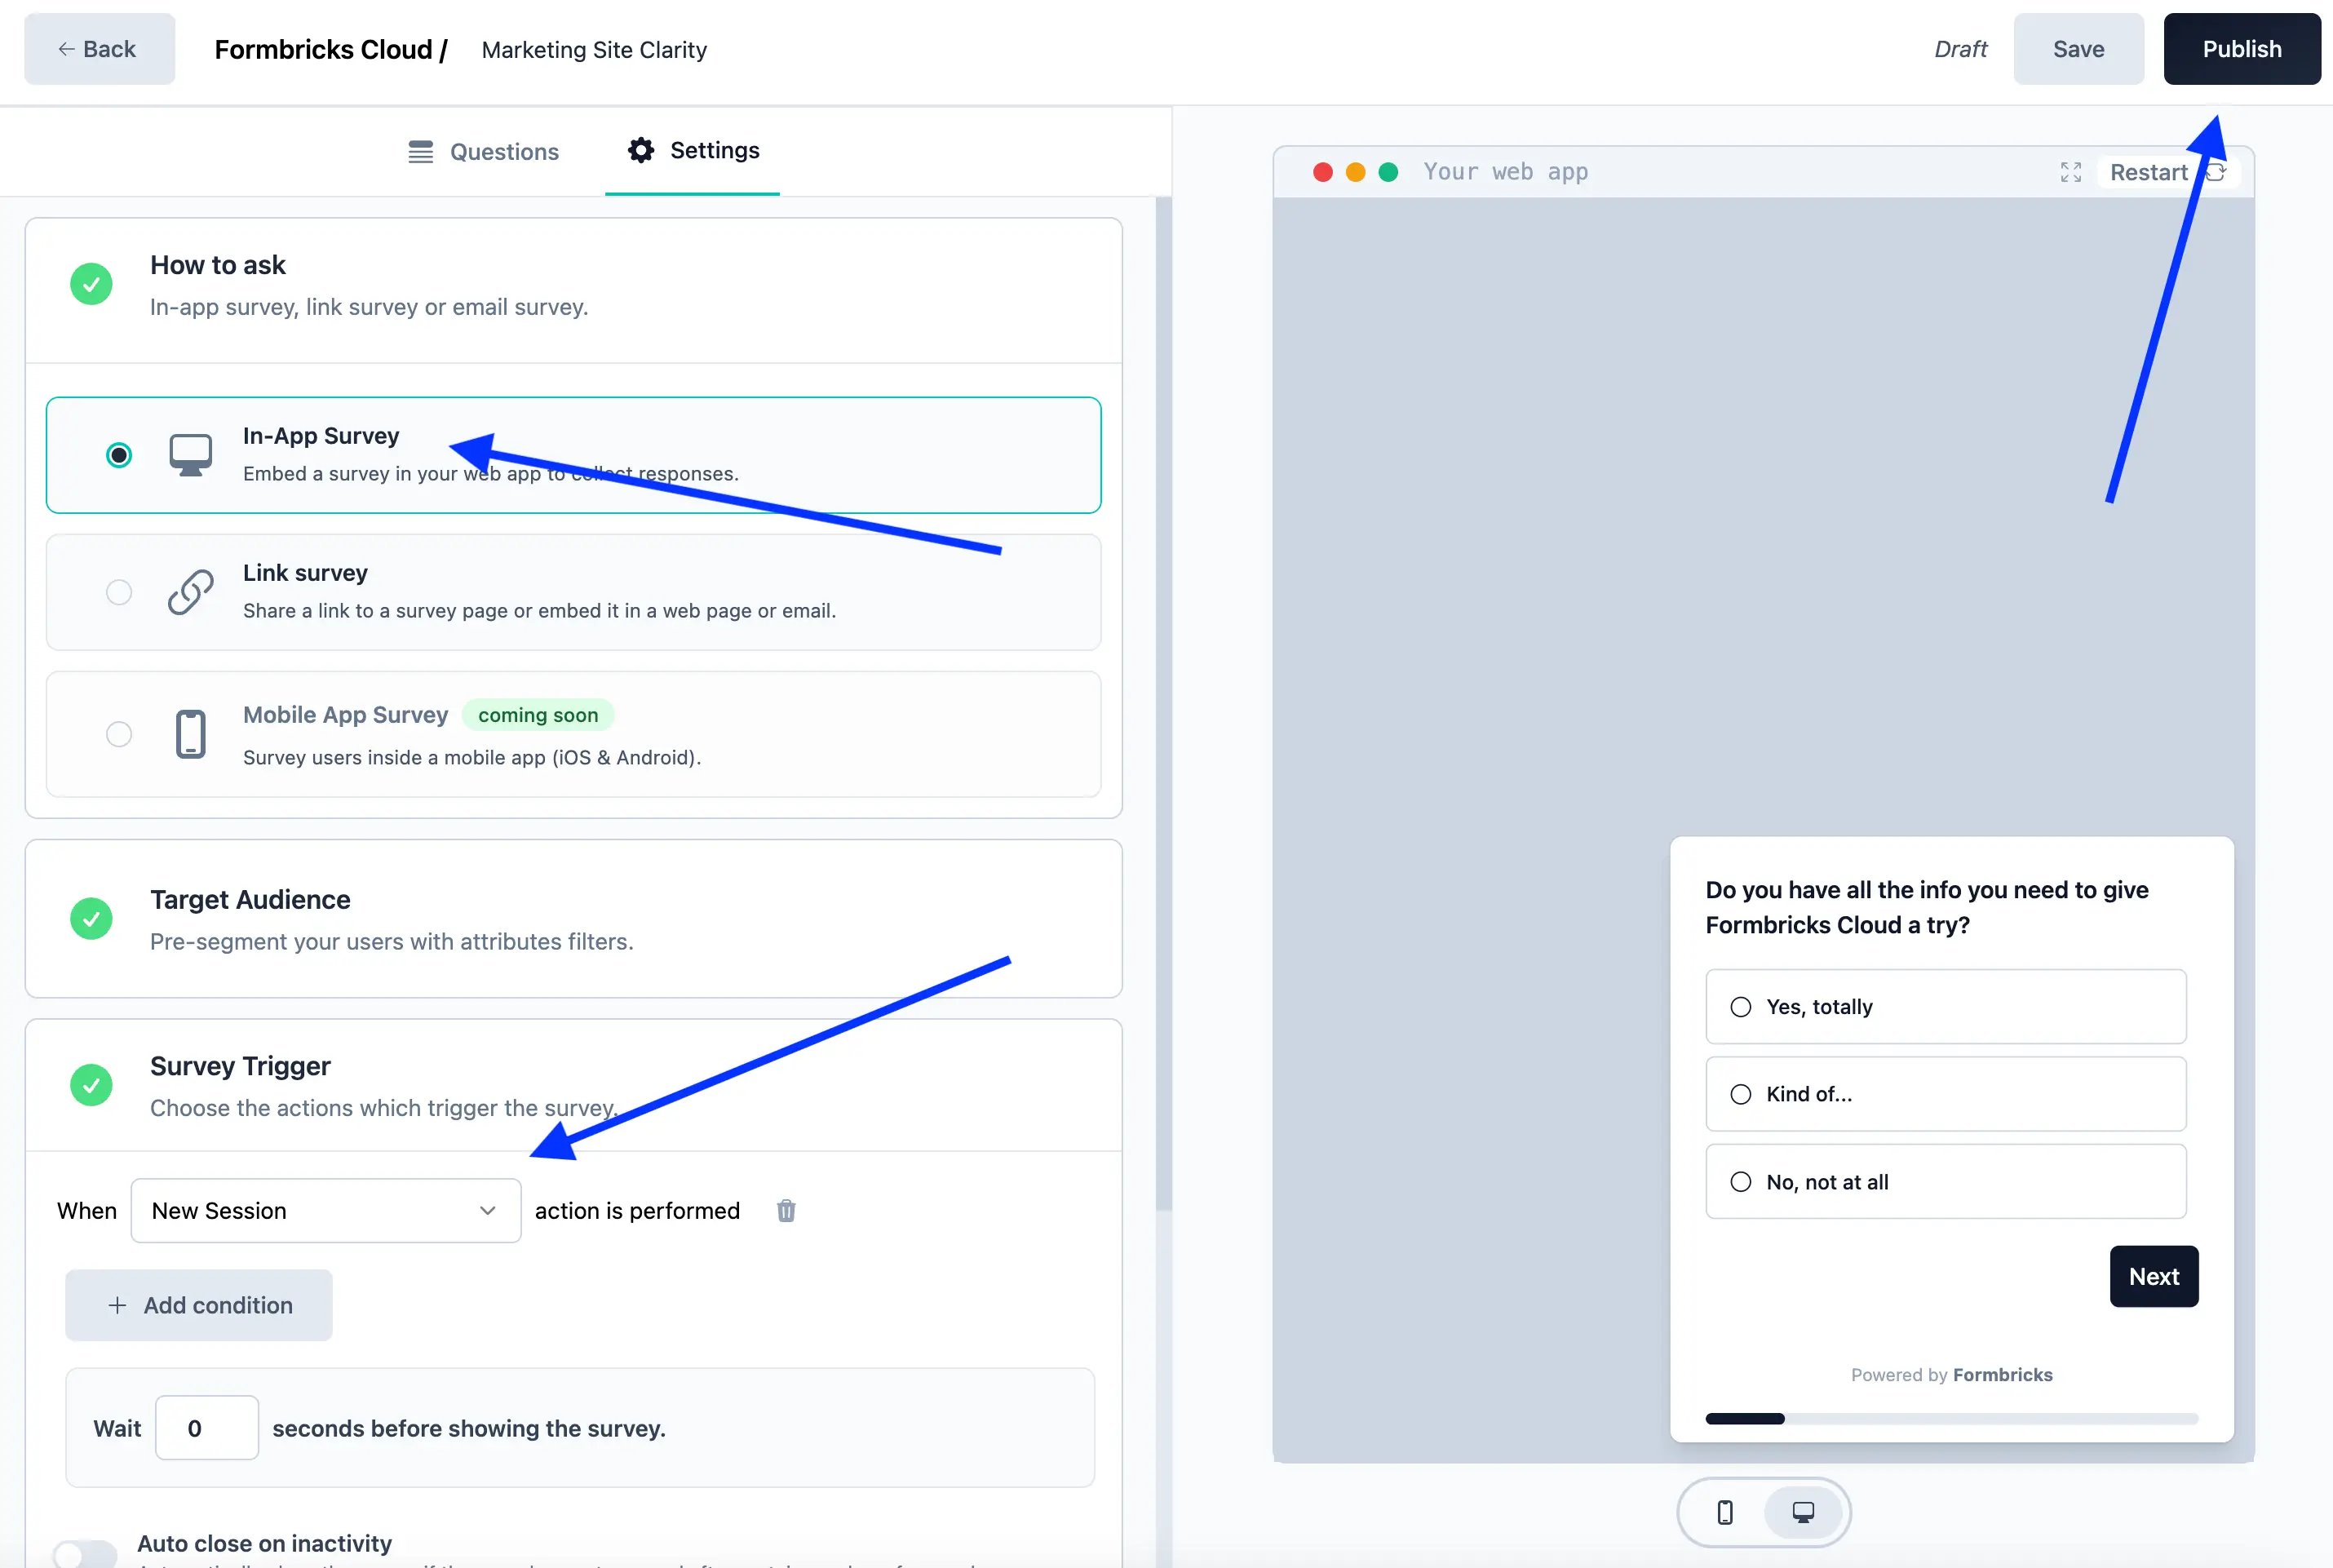Open the Settings tab
Screen dimensions: 2333x1568
point(692,151)
